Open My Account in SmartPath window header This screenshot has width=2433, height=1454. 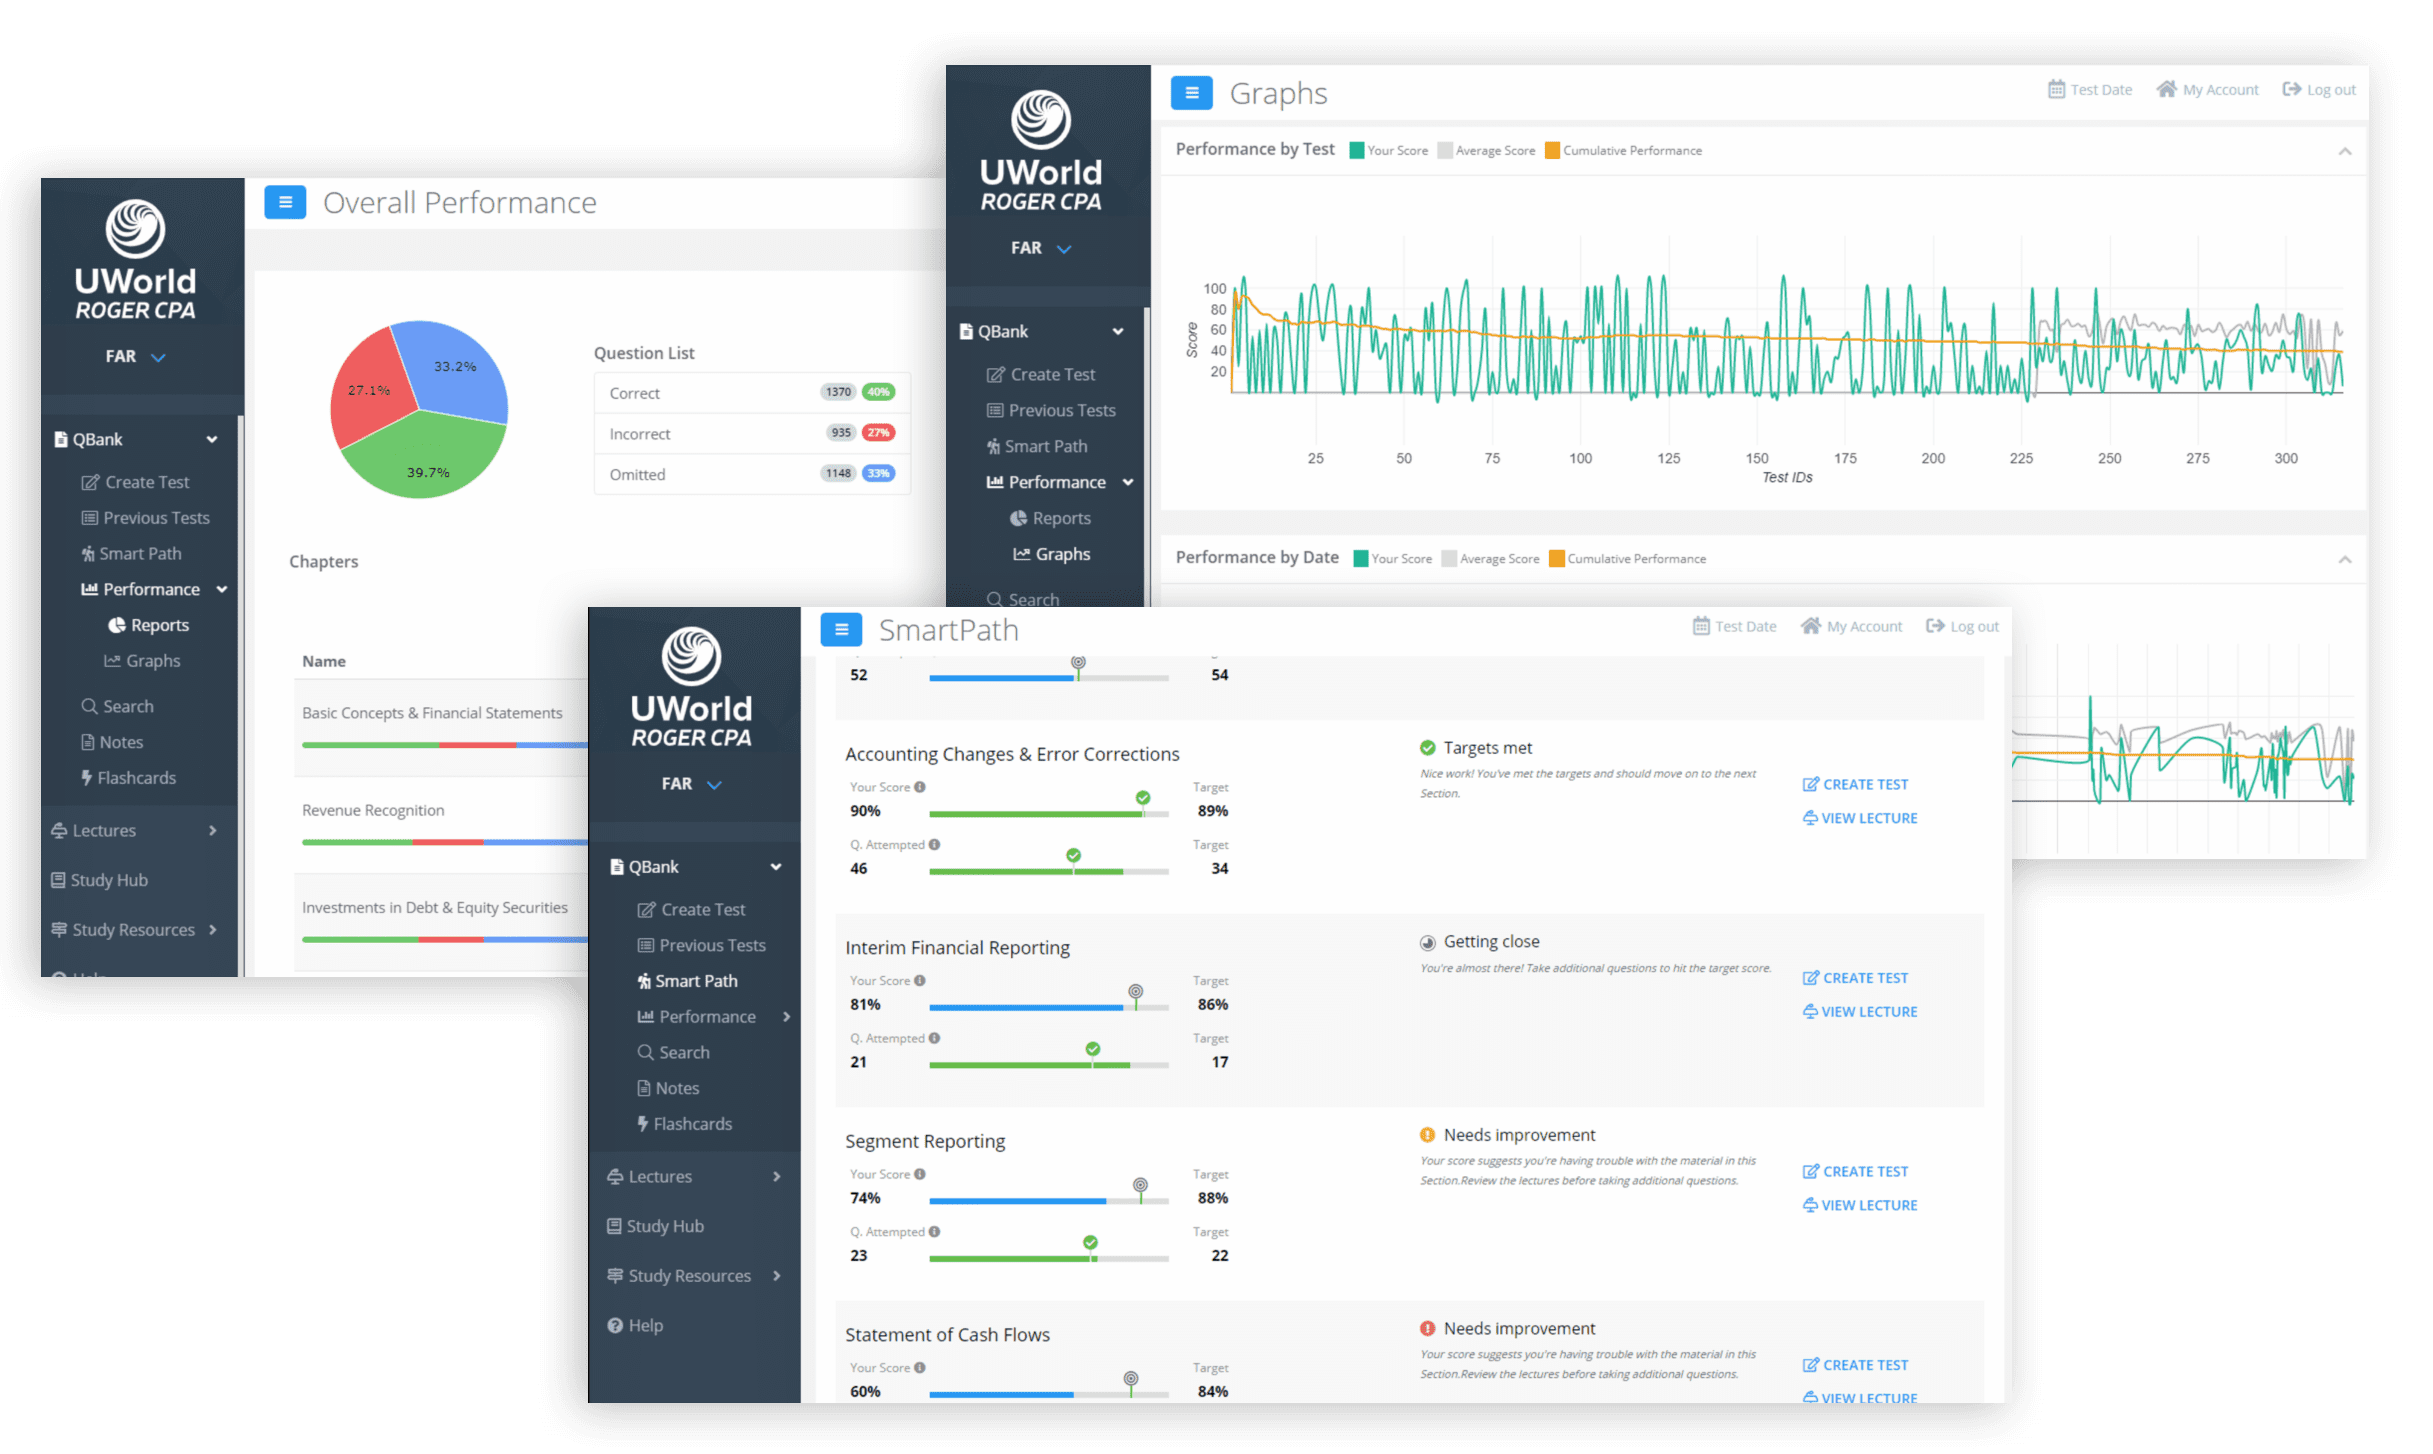point(1852,626)
